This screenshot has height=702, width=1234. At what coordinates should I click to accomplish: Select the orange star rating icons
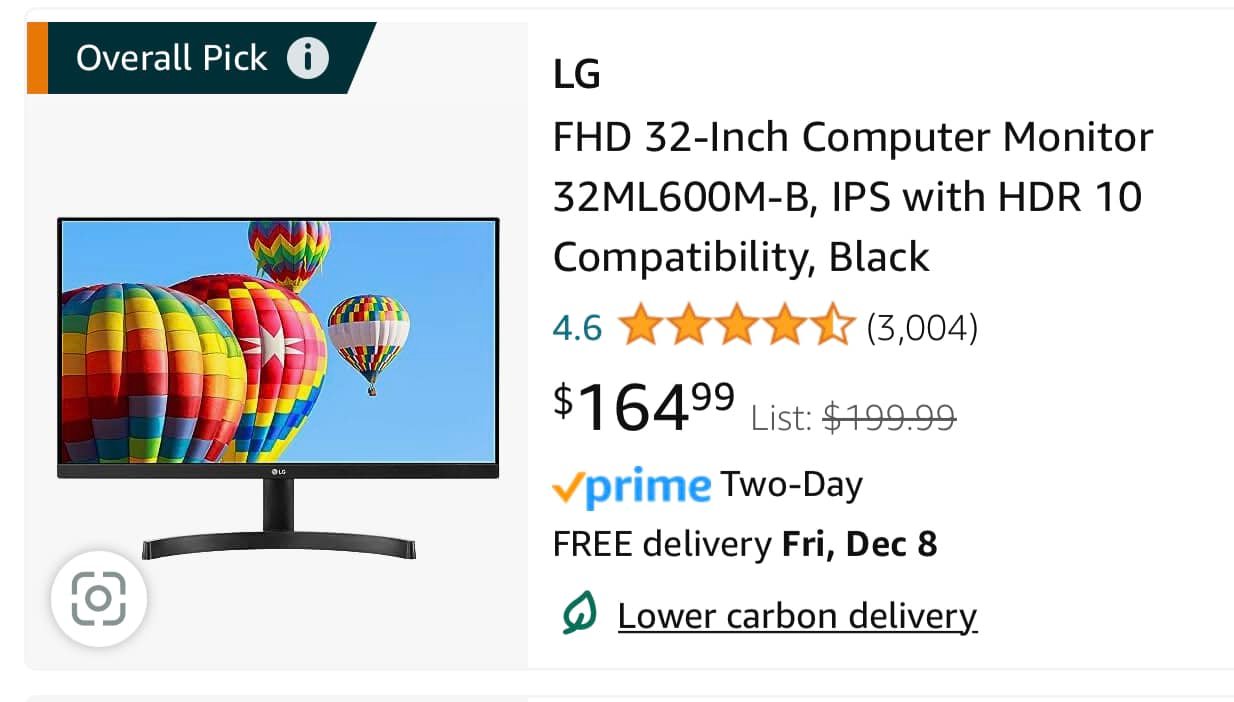(x=737, y=327)
